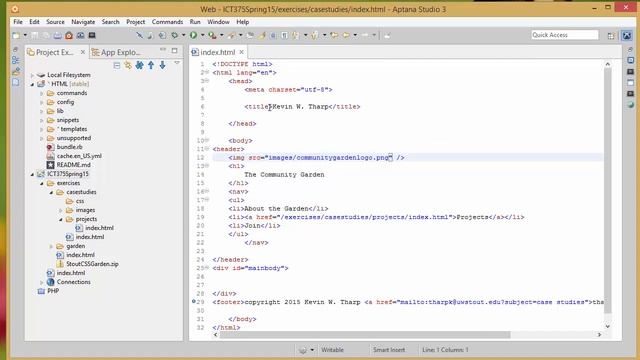640x360 pixels.
Task: Open the Window menu
Action: (x=218, y=22)
